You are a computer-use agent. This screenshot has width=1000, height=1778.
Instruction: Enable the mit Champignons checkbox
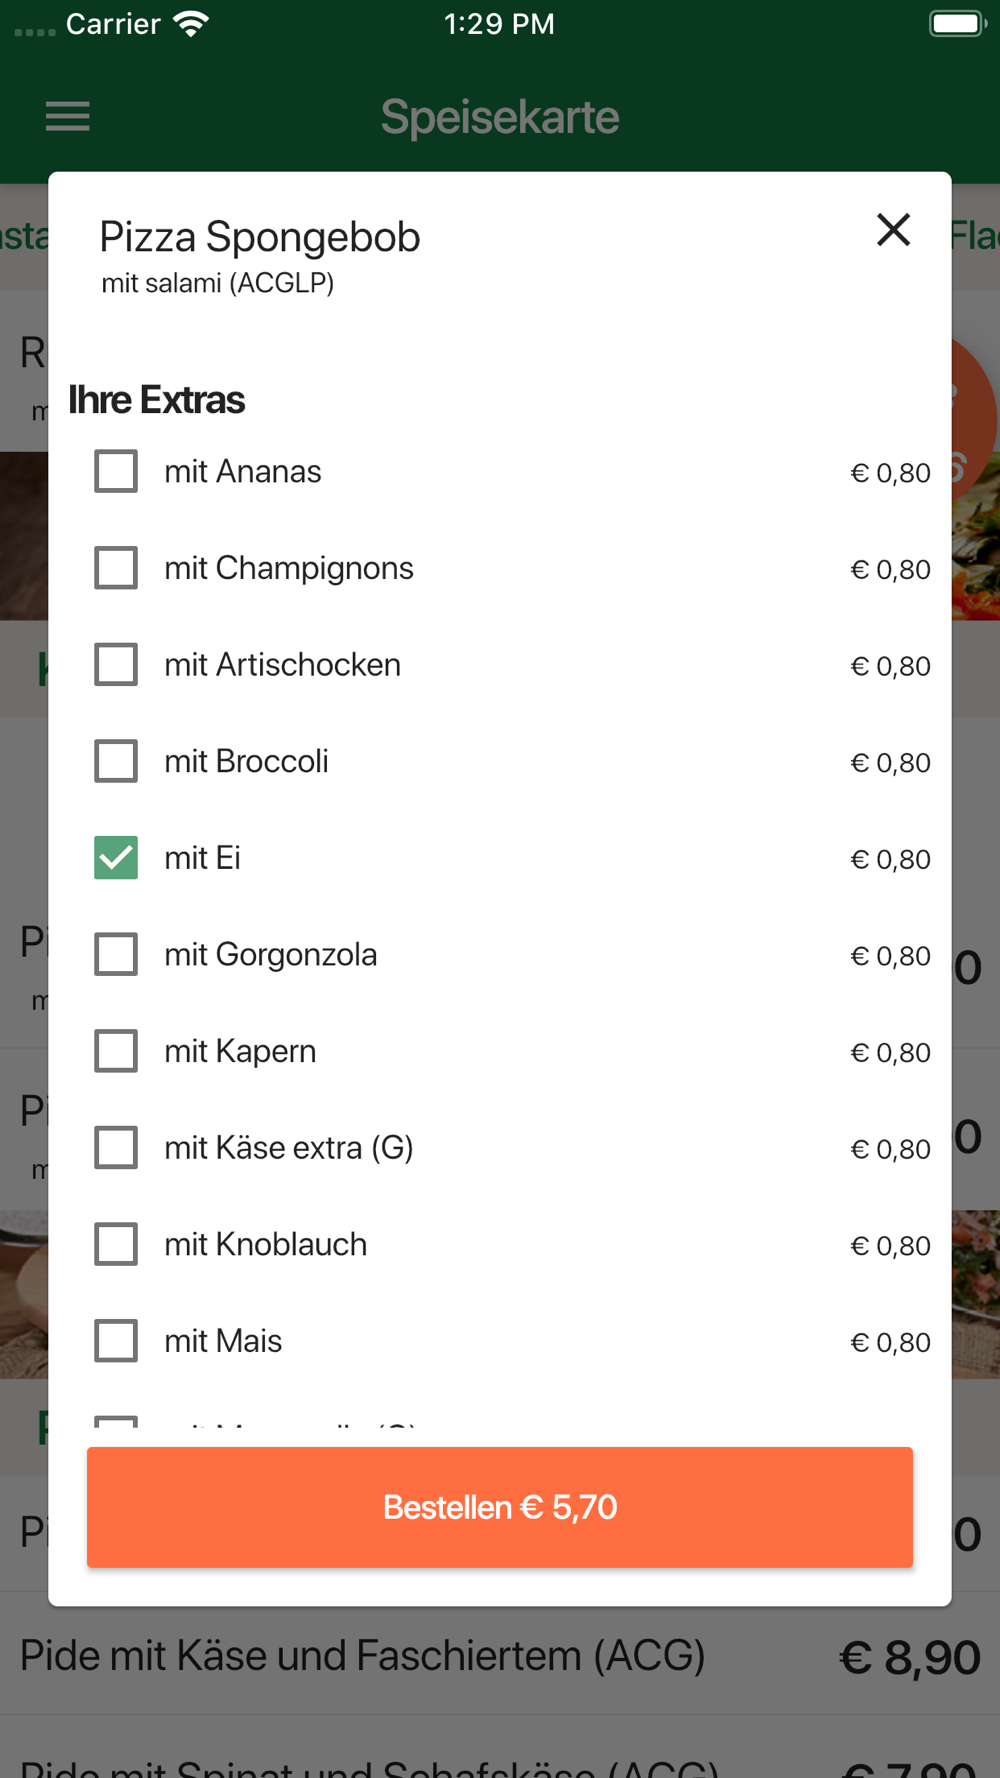116,568
